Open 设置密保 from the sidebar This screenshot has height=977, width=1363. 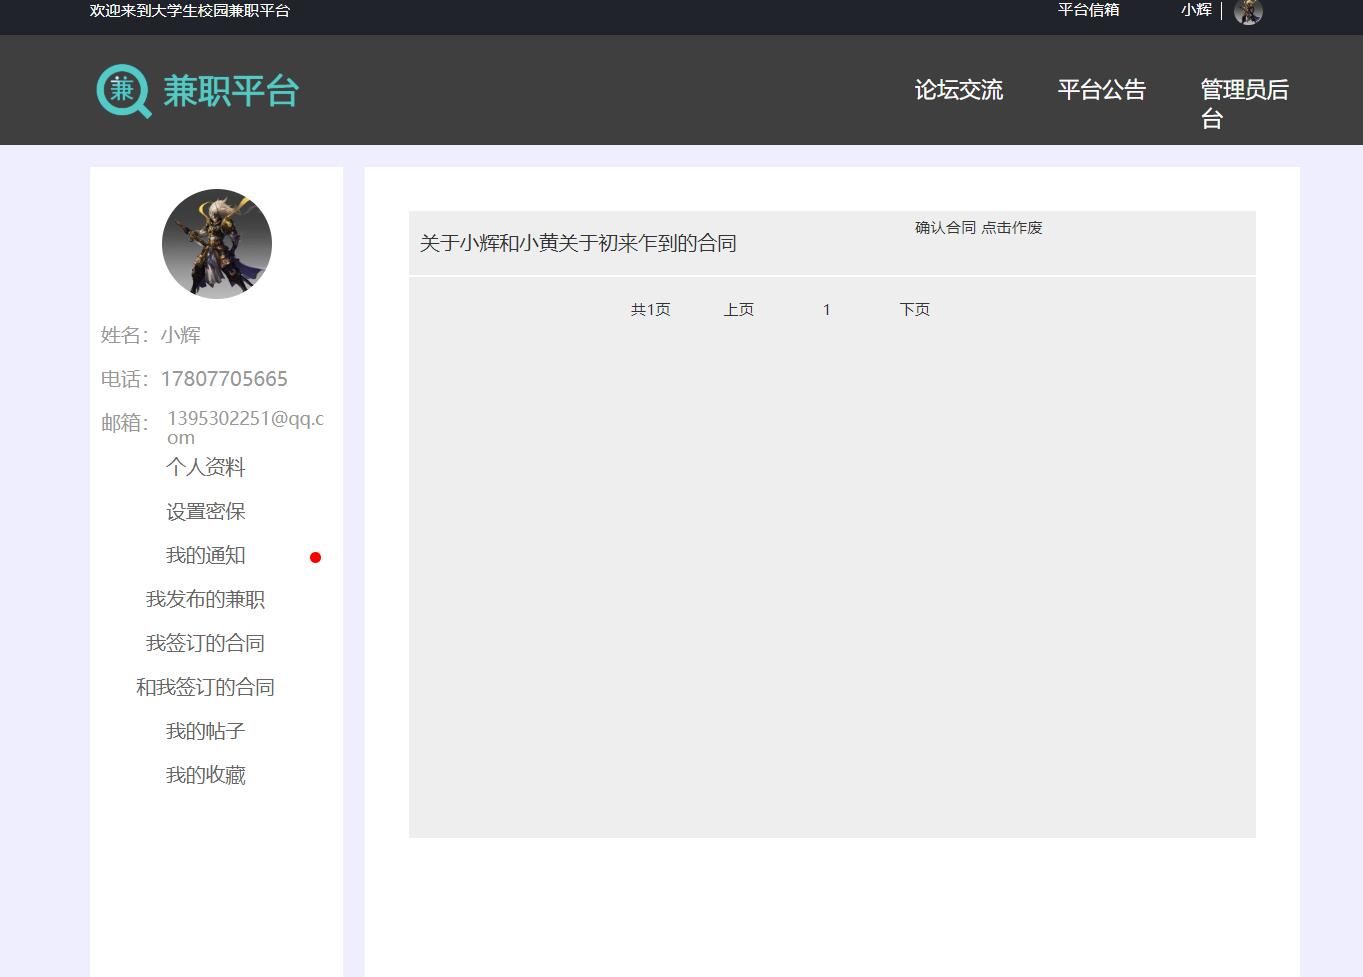click(205, 511)
